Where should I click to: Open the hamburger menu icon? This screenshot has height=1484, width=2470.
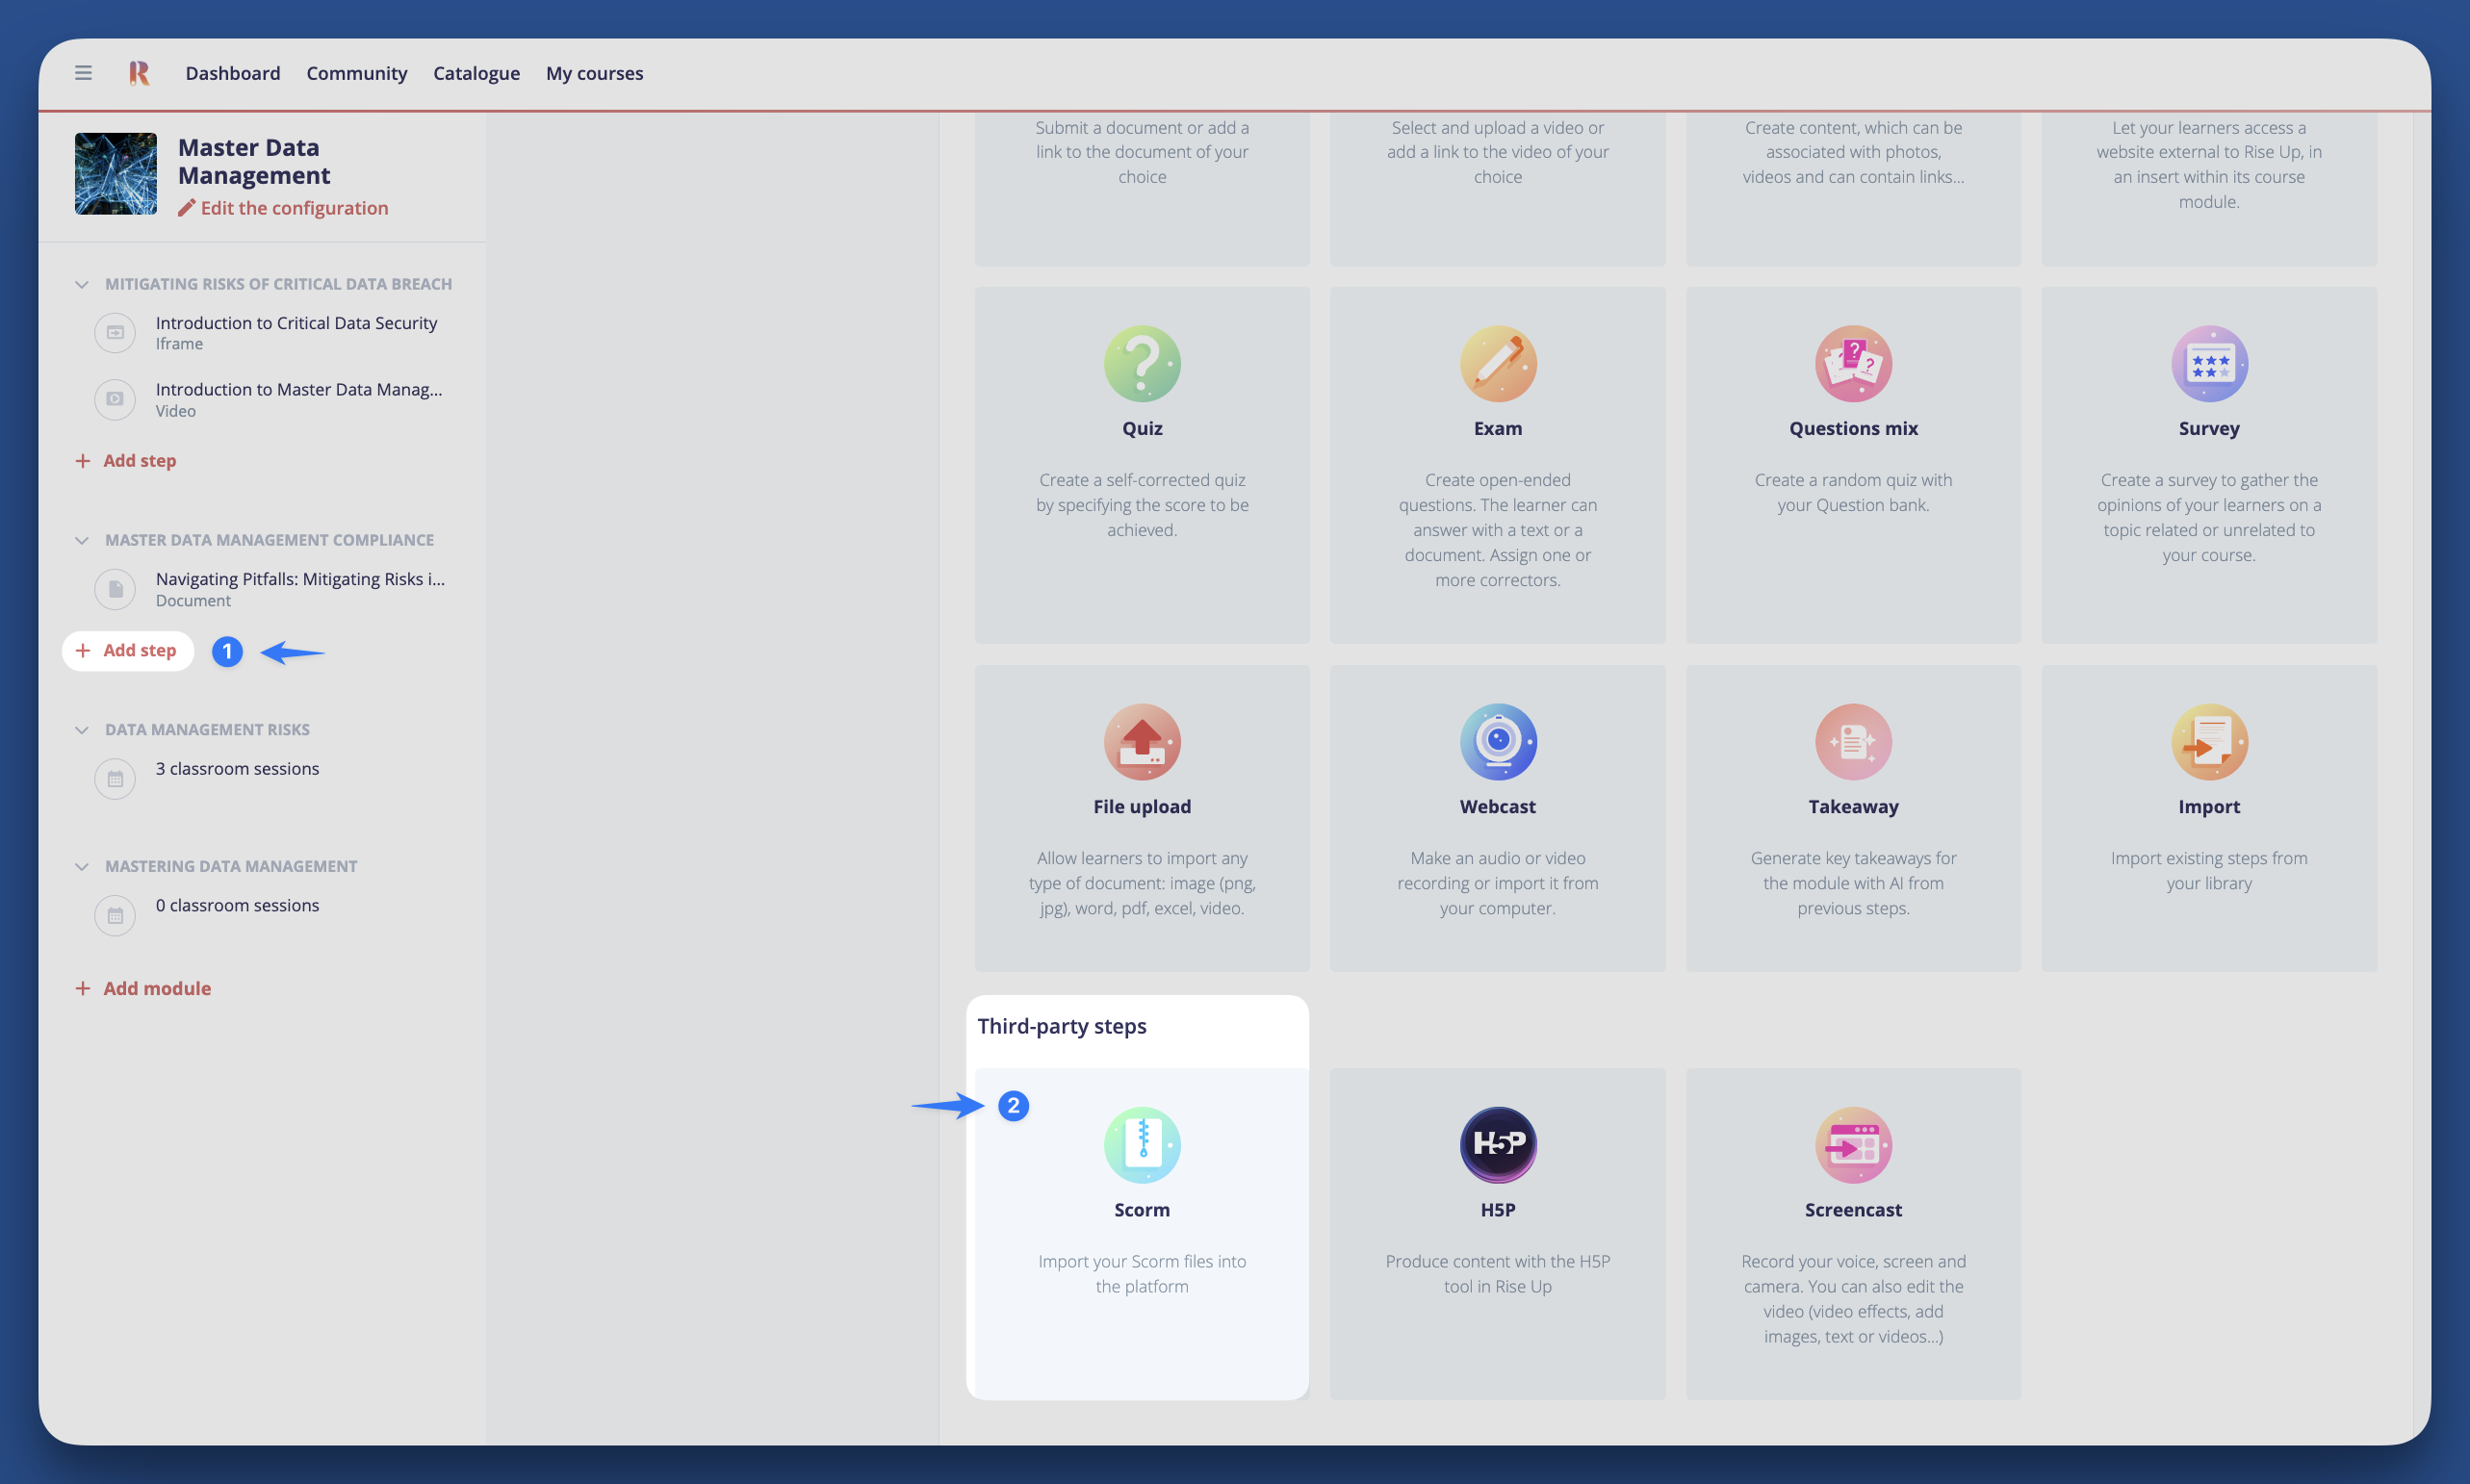pyautogui.click(x=83, y=73)
